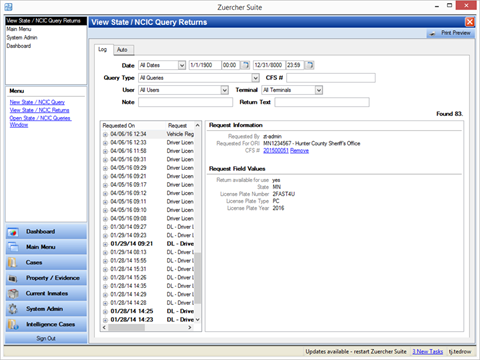Select the 04/05/16 09:17 row
Screen dimensions: 480x360
click(x=148, y=185)
